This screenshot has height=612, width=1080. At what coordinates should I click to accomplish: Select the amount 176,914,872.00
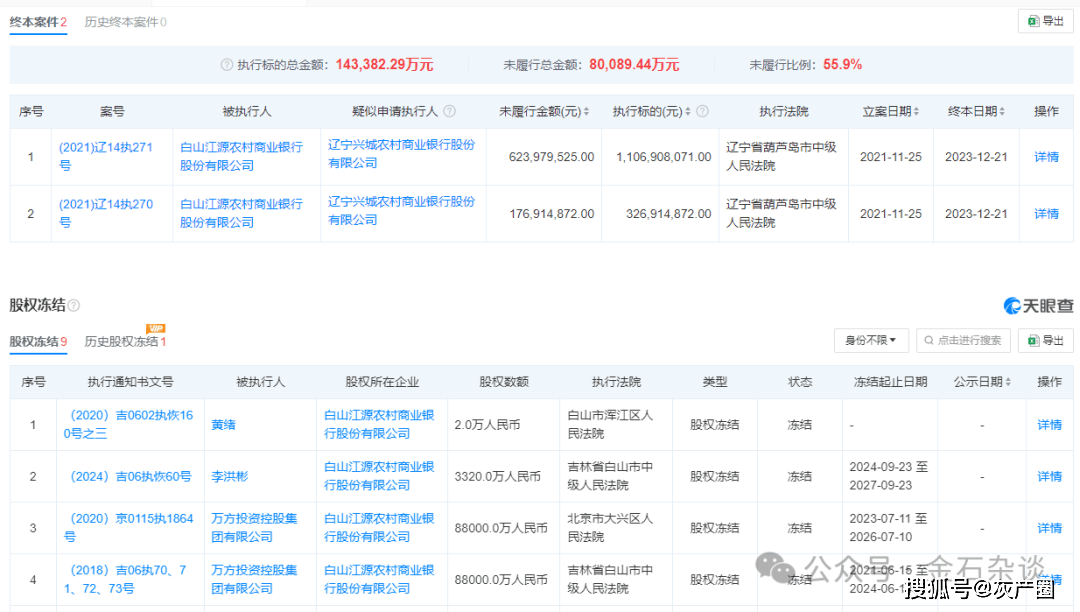tap(551, 214)
